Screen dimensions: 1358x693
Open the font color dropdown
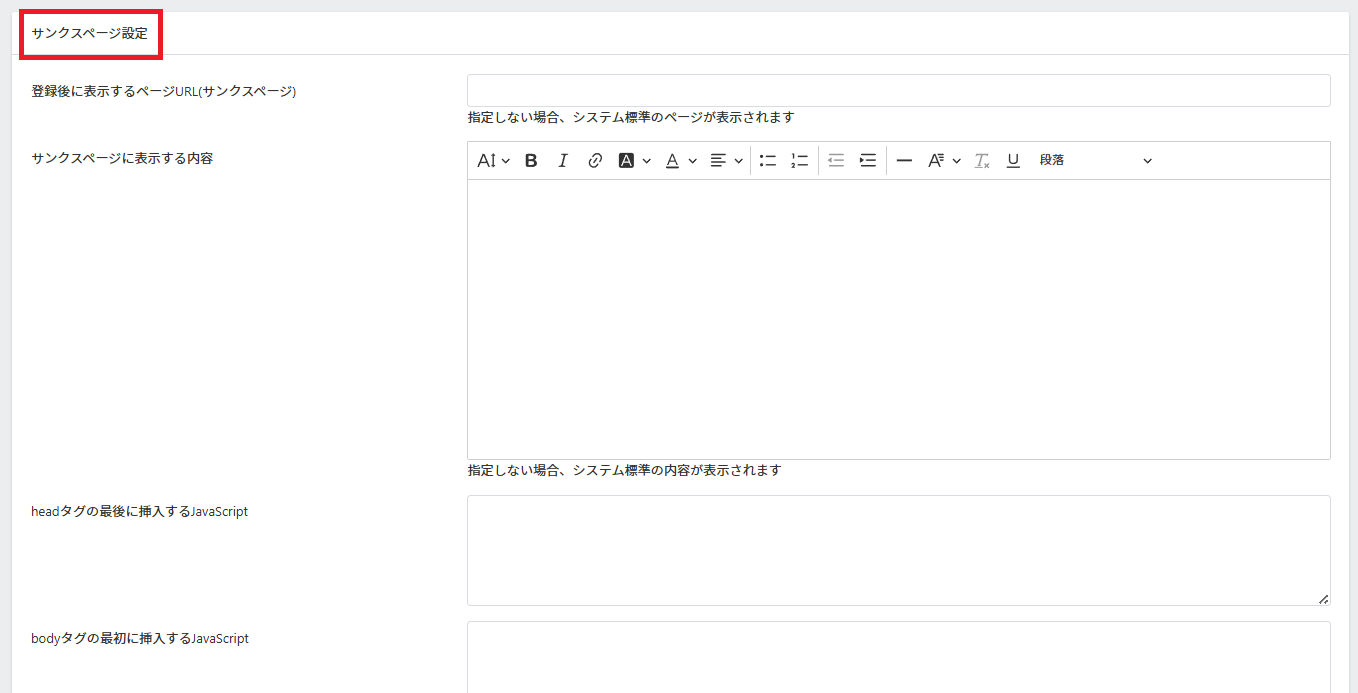(x=681, y=161)
